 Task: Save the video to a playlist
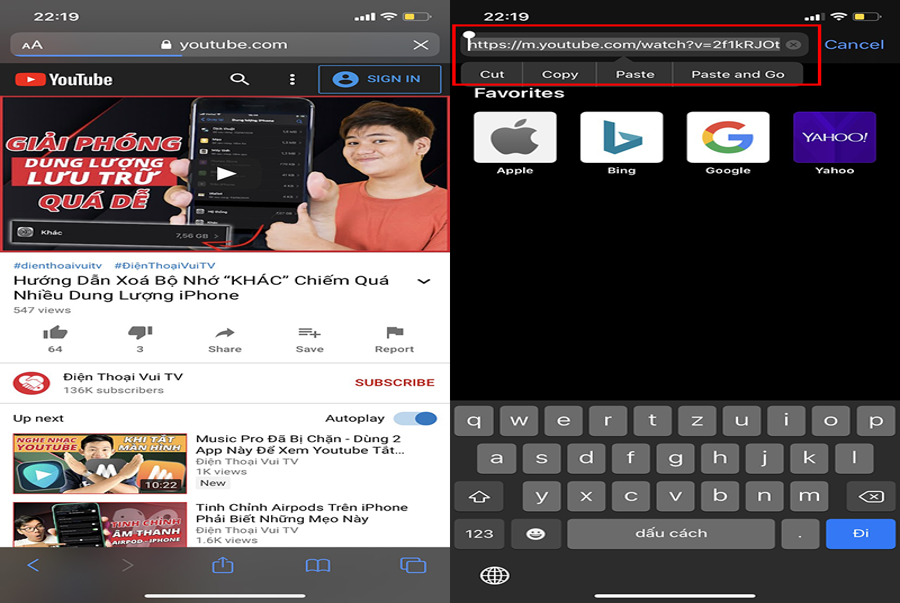[x=309, y=333]
